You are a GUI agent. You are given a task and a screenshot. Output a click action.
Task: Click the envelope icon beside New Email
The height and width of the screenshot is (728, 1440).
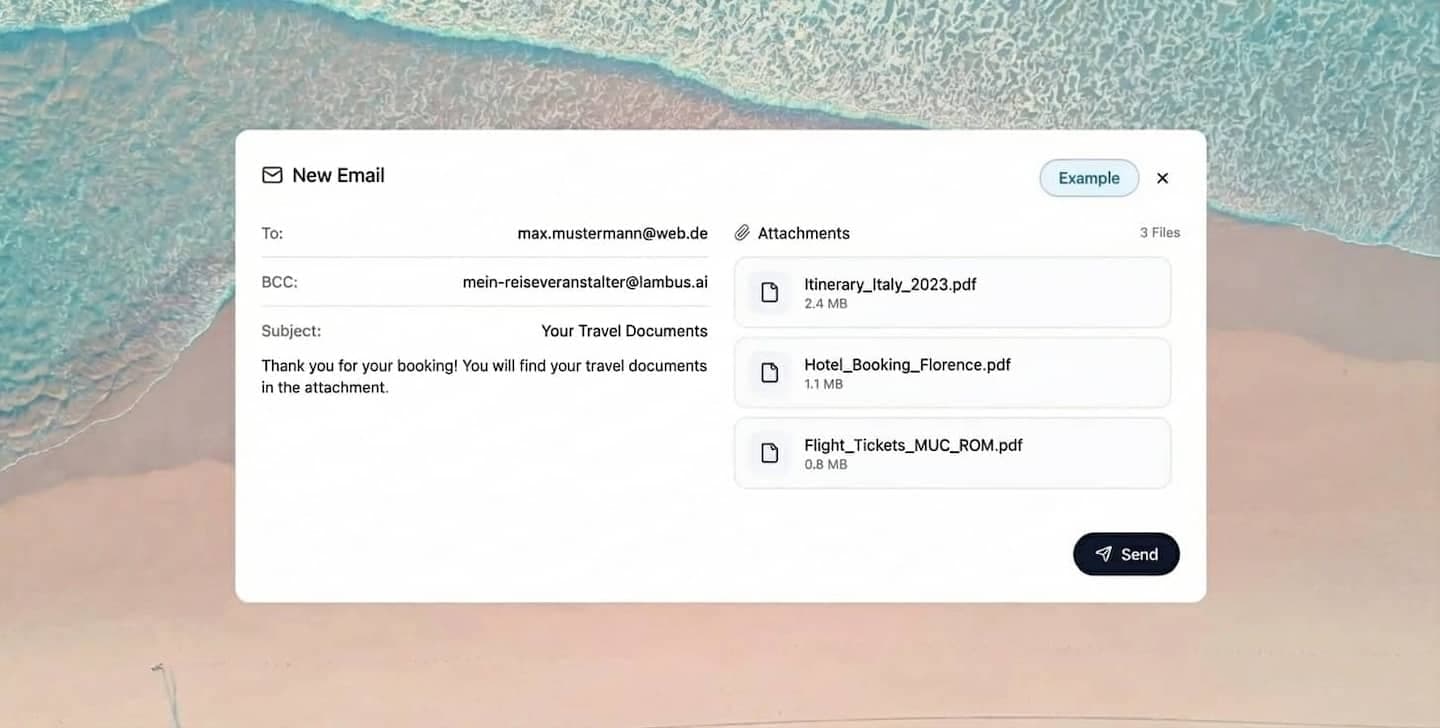point(272,176)
